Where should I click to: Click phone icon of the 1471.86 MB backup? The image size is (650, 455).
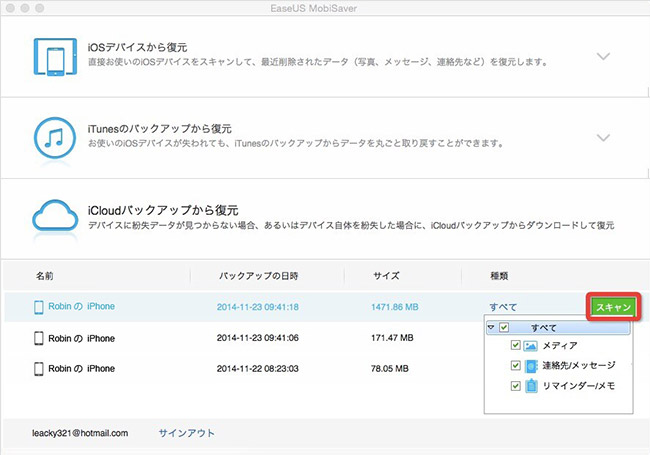point(39,307)
